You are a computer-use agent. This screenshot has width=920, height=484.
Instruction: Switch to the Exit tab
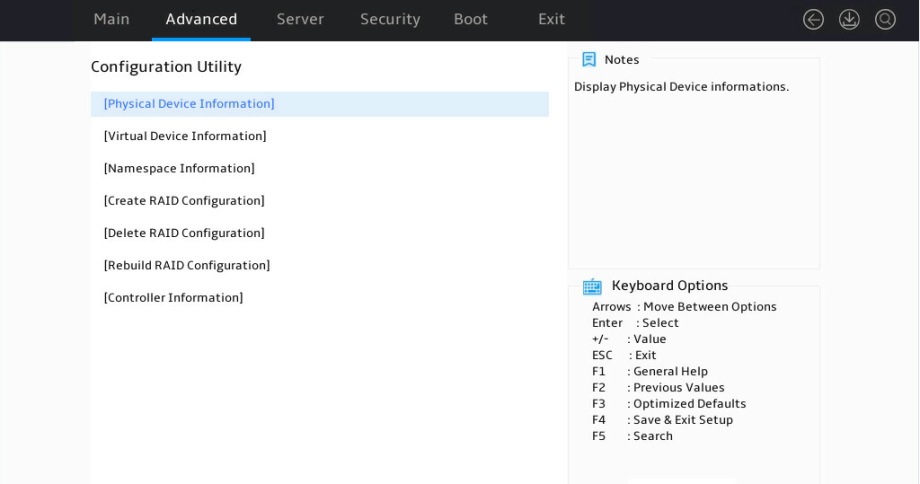552,19
